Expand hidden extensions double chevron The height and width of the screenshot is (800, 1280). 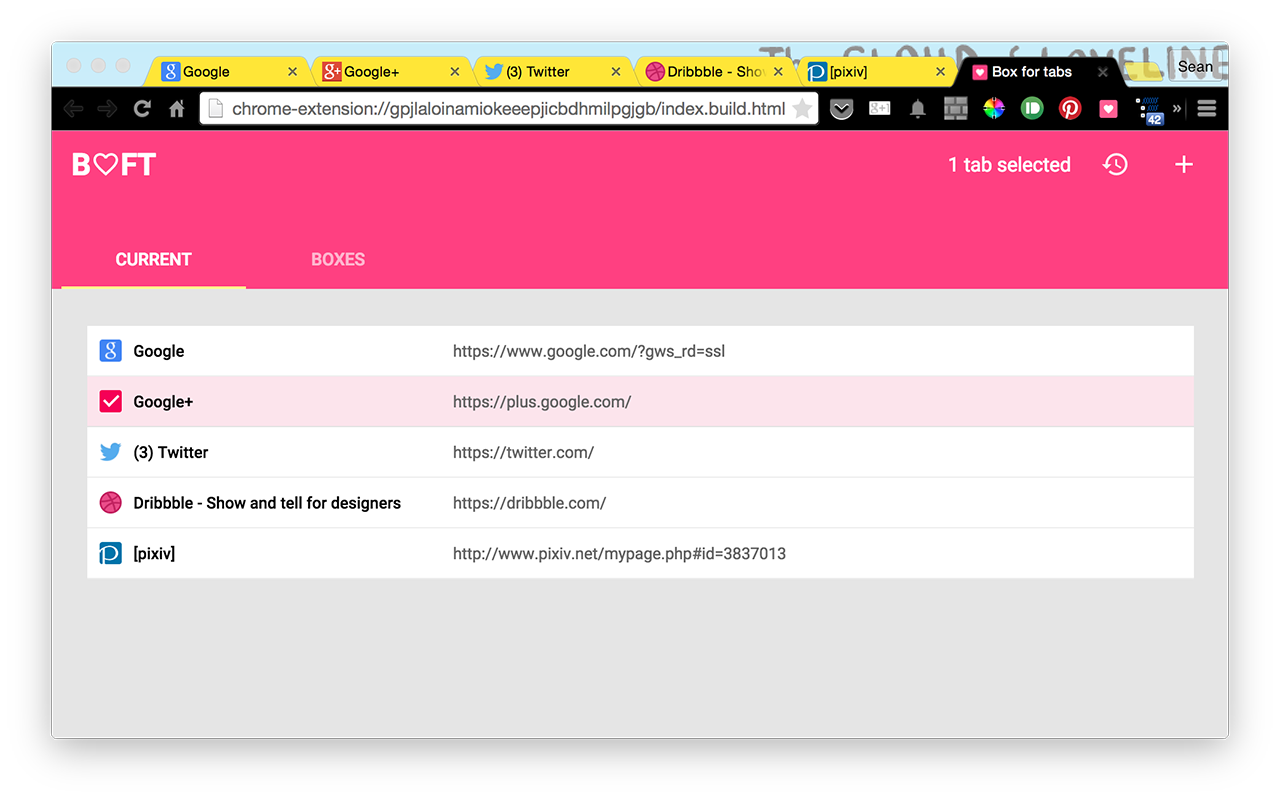pyautogui.click(x=1177, y=109)
